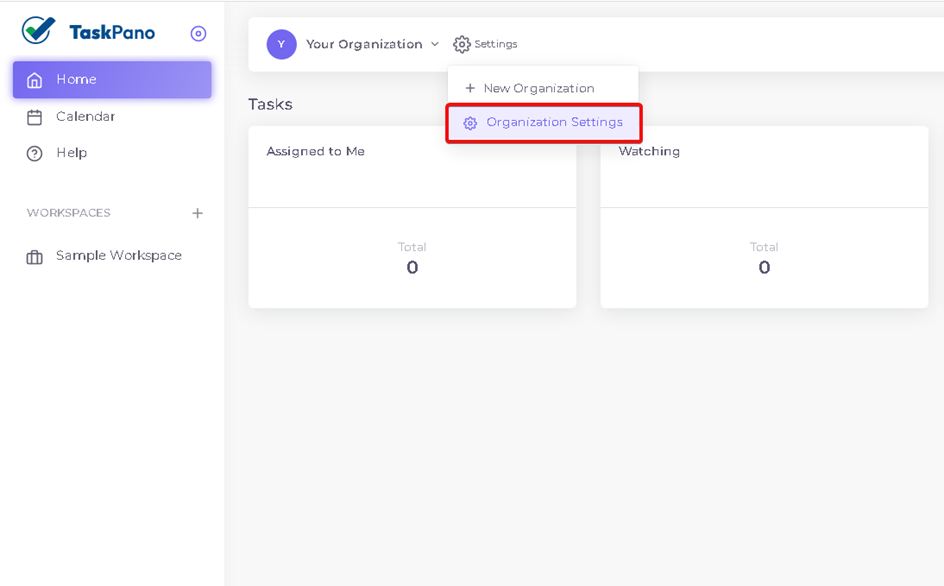The width and height of the screenshot is (944, 586).
Task: Click the plus icon beside New Organization
Action: point(470,89)
